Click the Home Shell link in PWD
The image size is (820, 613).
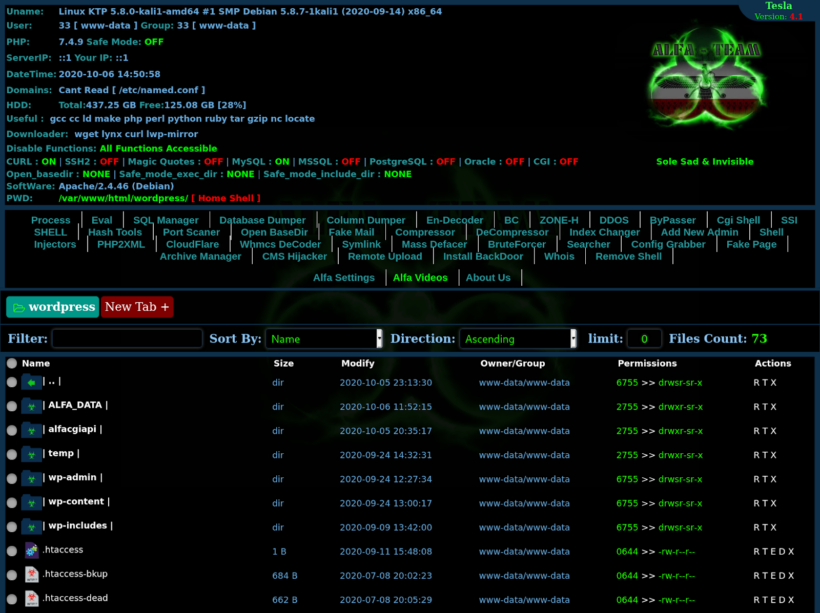click(227, 198)
